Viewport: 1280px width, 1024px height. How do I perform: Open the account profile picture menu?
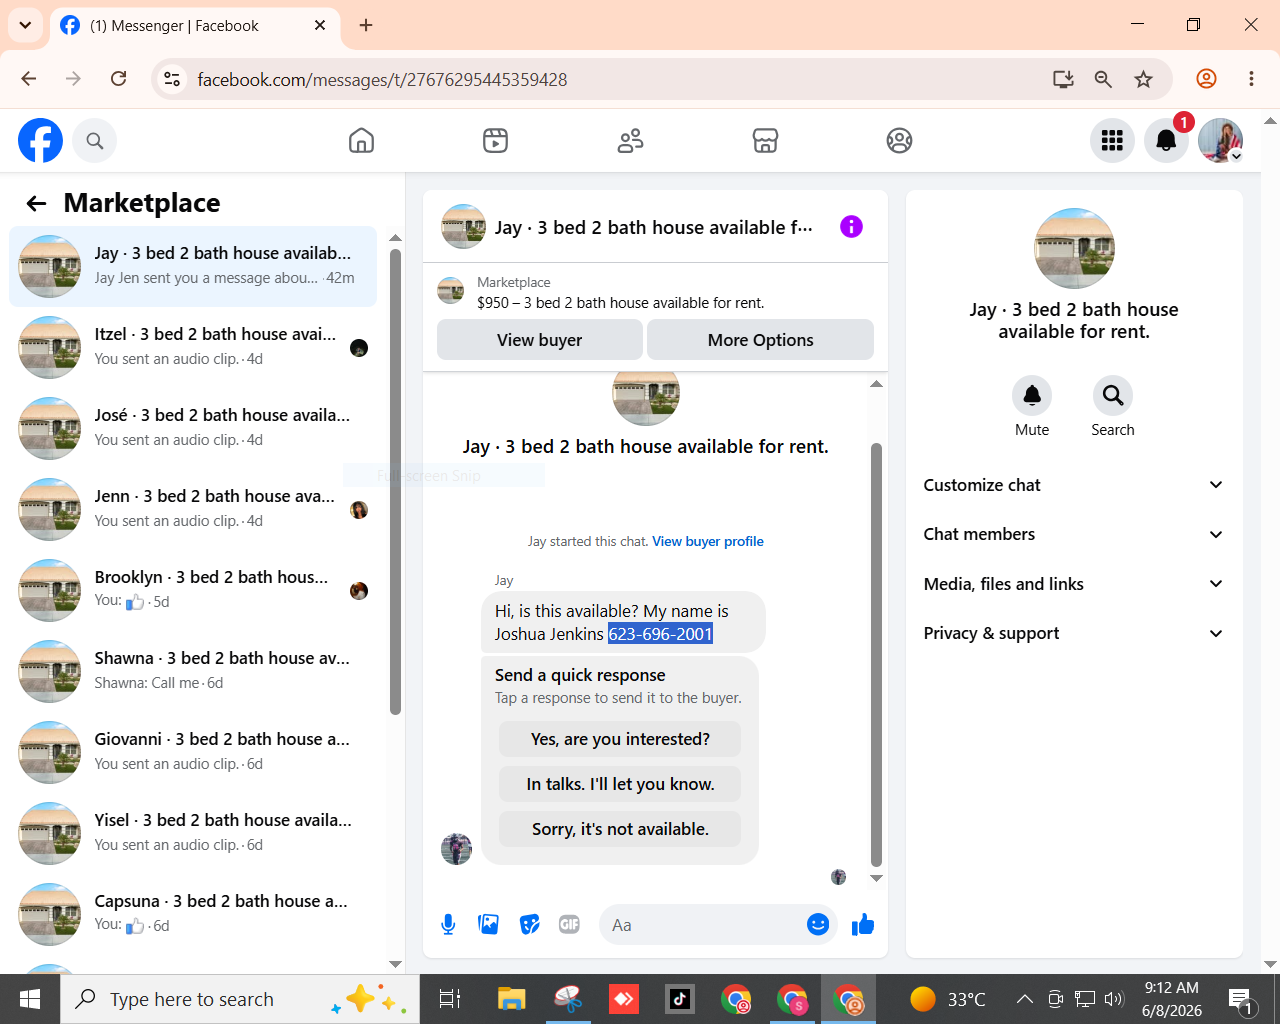[x=1220, y=141]
